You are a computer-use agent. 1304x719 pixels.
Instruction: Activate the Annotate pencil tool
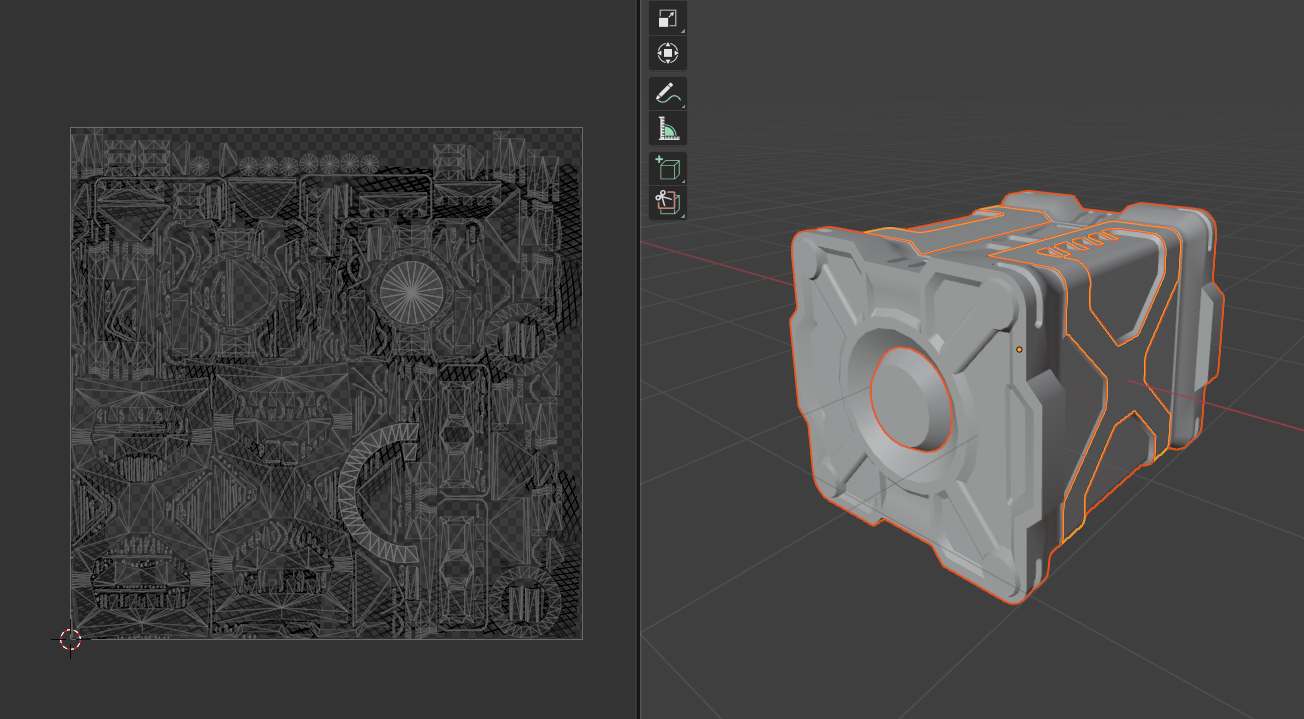(x=668, y=94)
